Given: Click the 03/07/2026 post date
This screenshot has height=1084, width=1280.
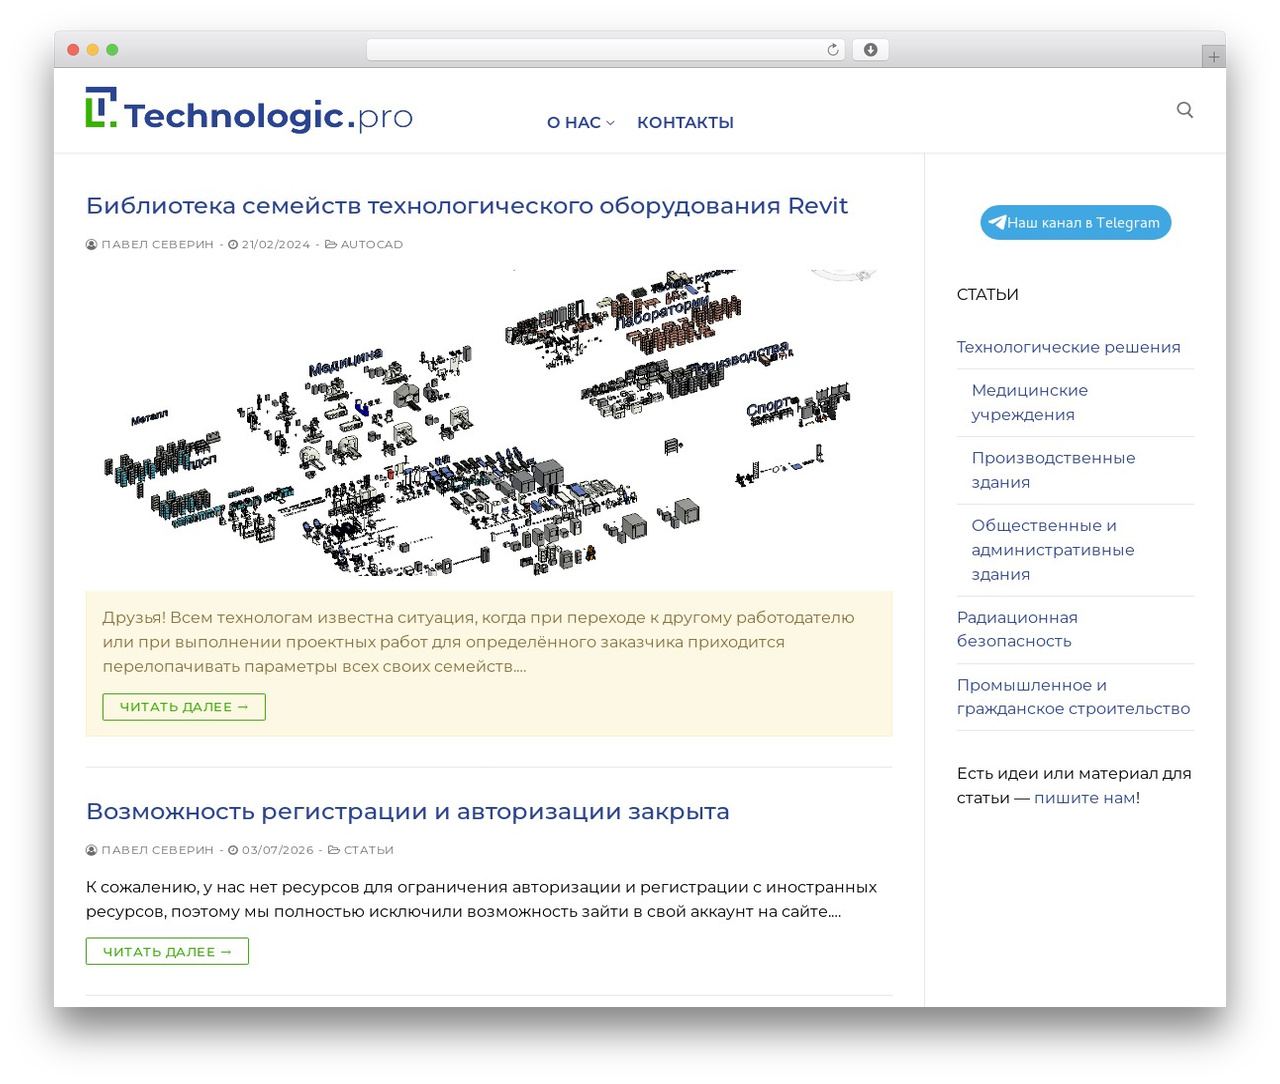Looking at the screenshot, I should coord(278,850).
